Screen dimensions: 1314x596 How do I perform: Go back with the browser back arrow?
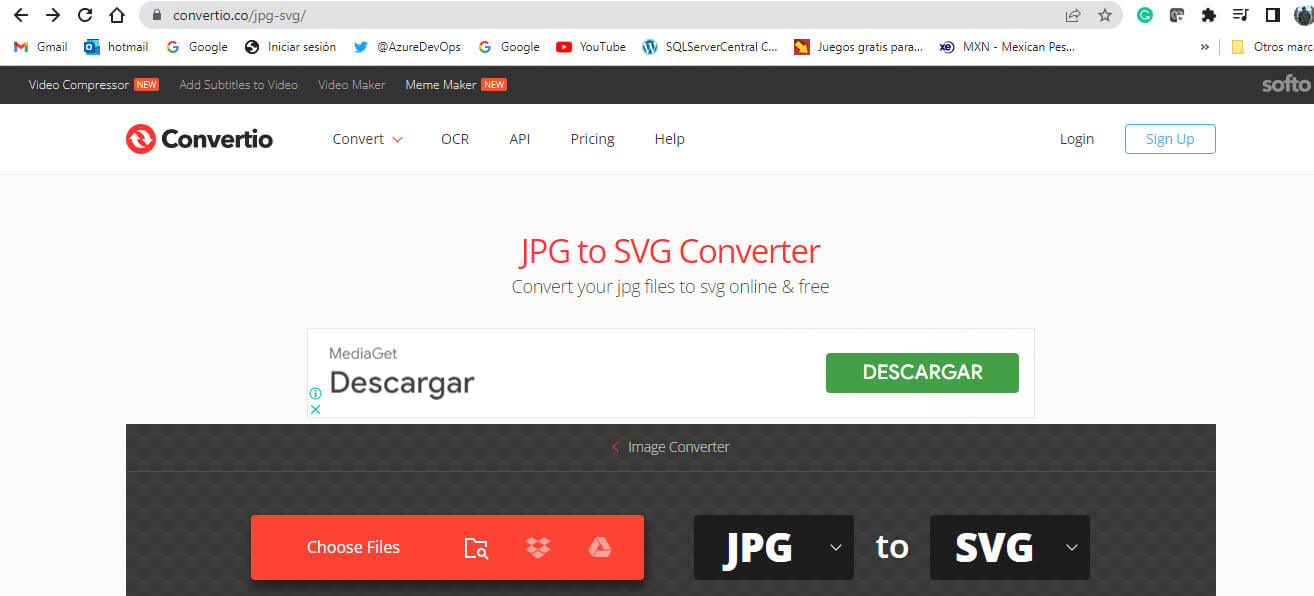(x=20, y=15)
